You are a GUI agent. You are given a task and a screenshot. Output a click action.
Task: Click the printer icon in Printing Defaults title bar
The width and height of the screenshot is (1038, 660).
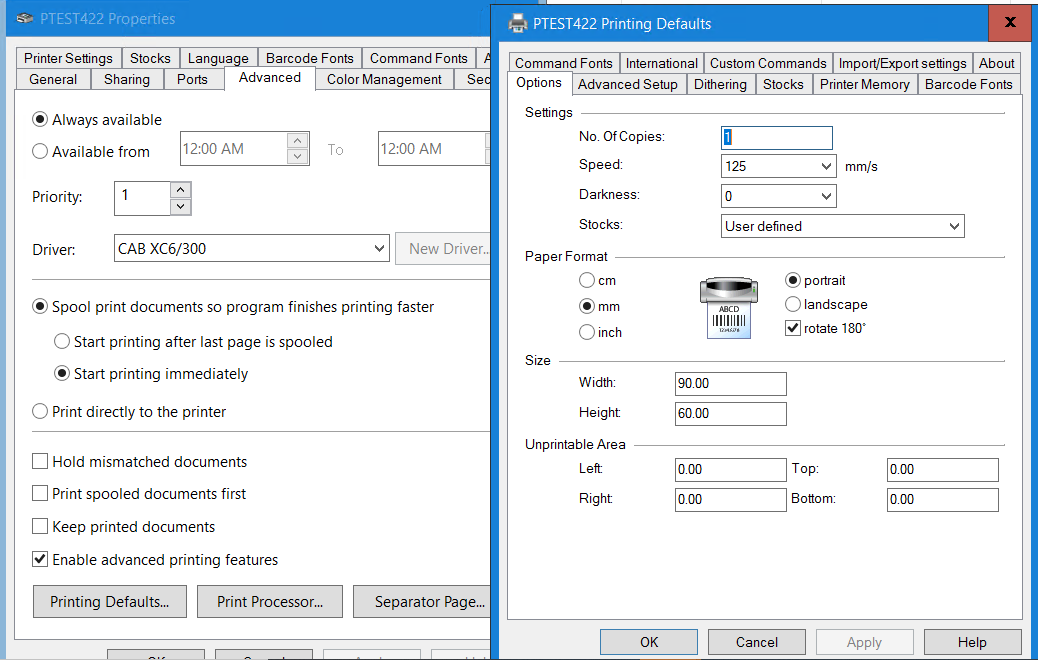point(517,24)
